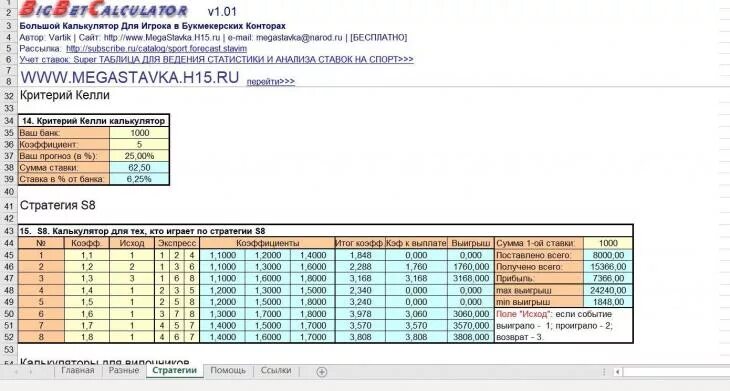Select the min выигрыш value 1848,00

pos(608,302)
